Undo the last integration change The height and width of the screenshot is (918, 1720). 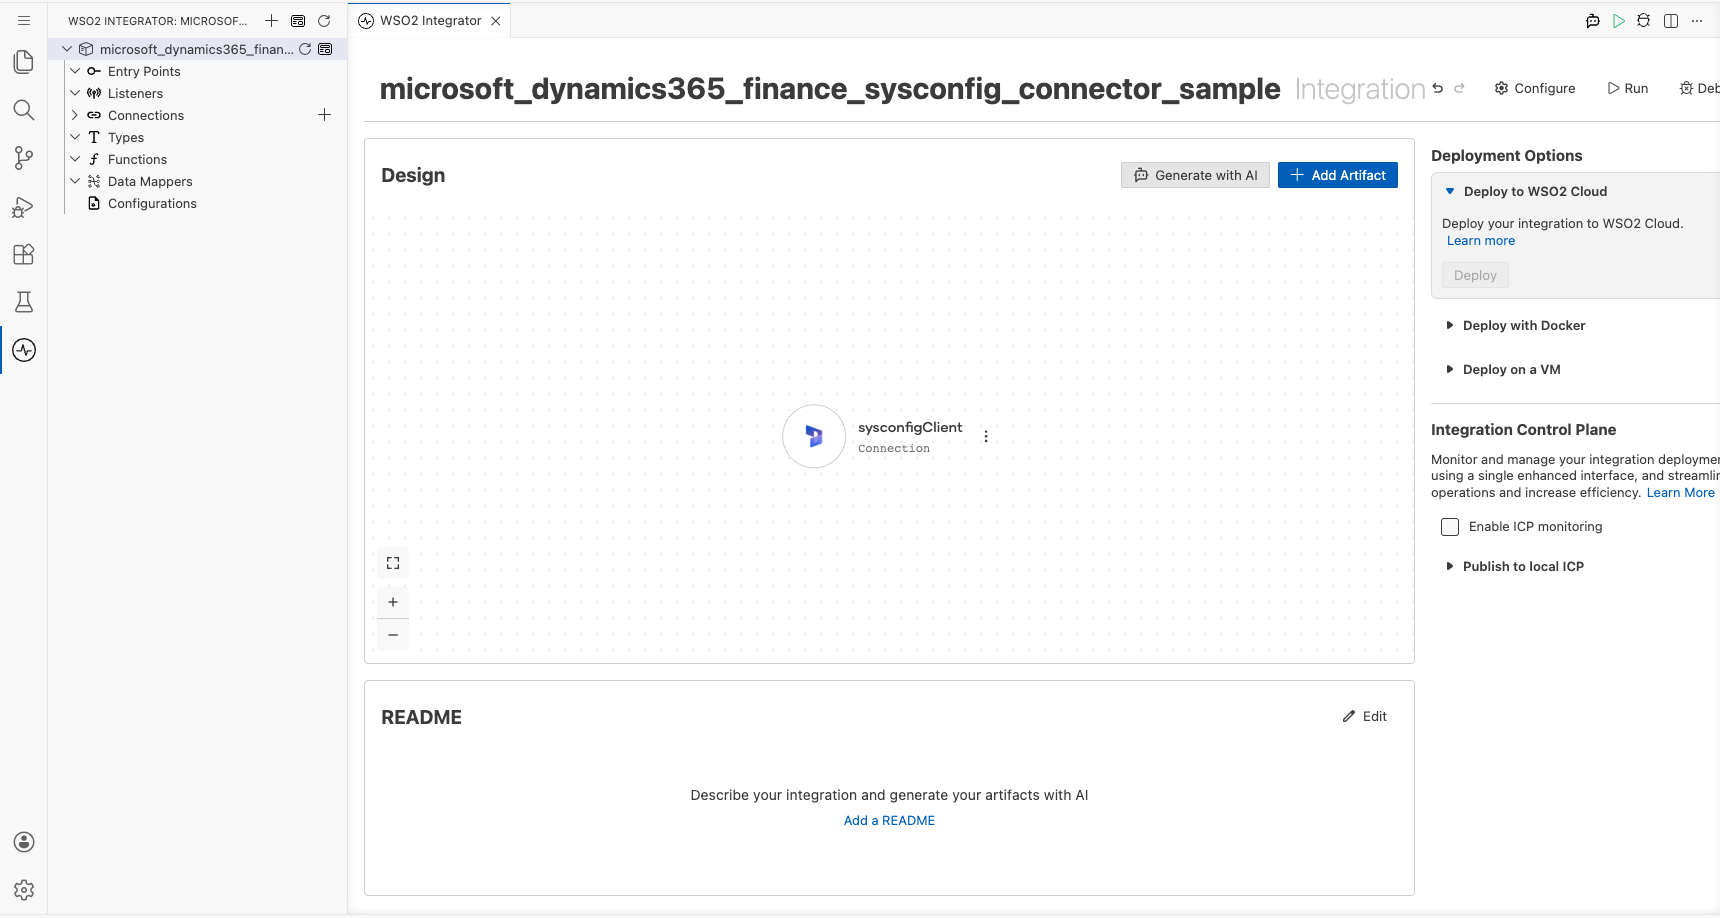1438,88
